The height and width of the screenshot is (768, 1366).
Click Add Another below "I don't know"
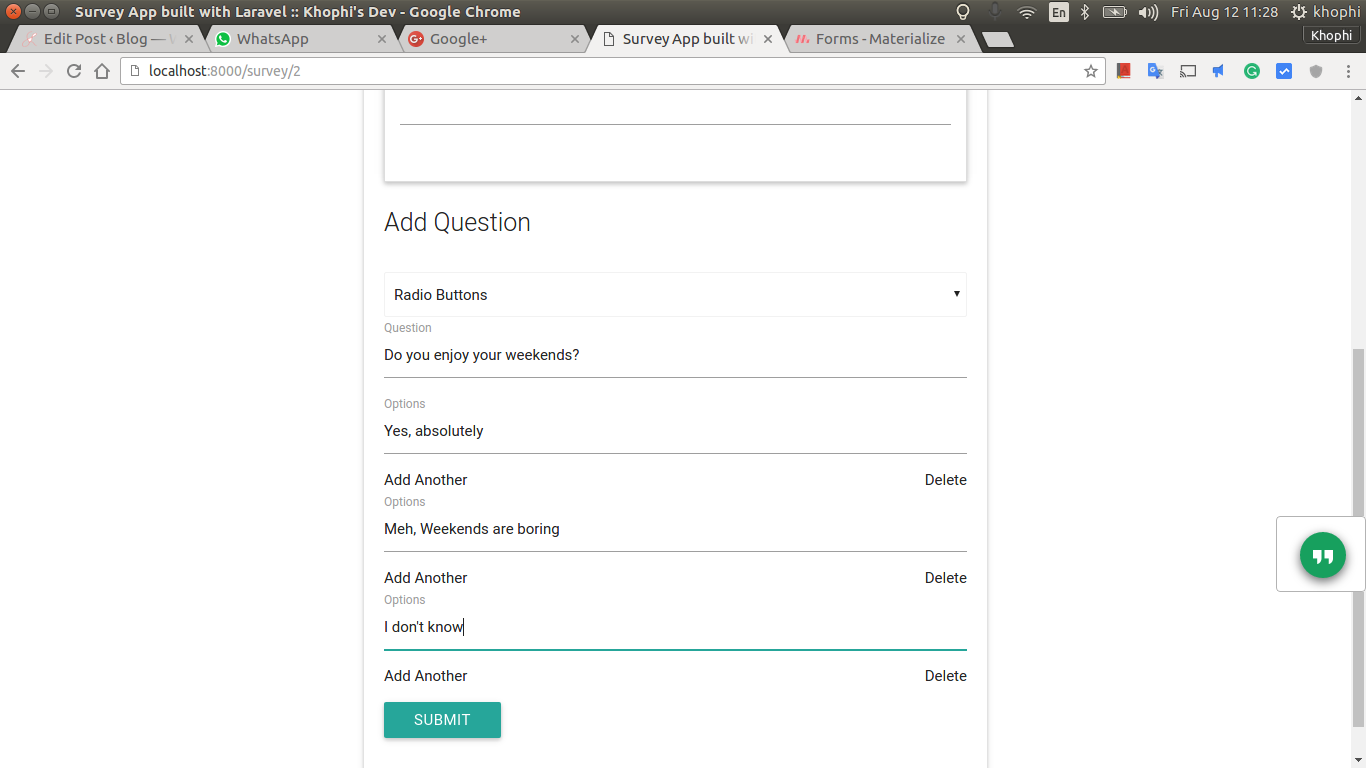coord(426,676)
